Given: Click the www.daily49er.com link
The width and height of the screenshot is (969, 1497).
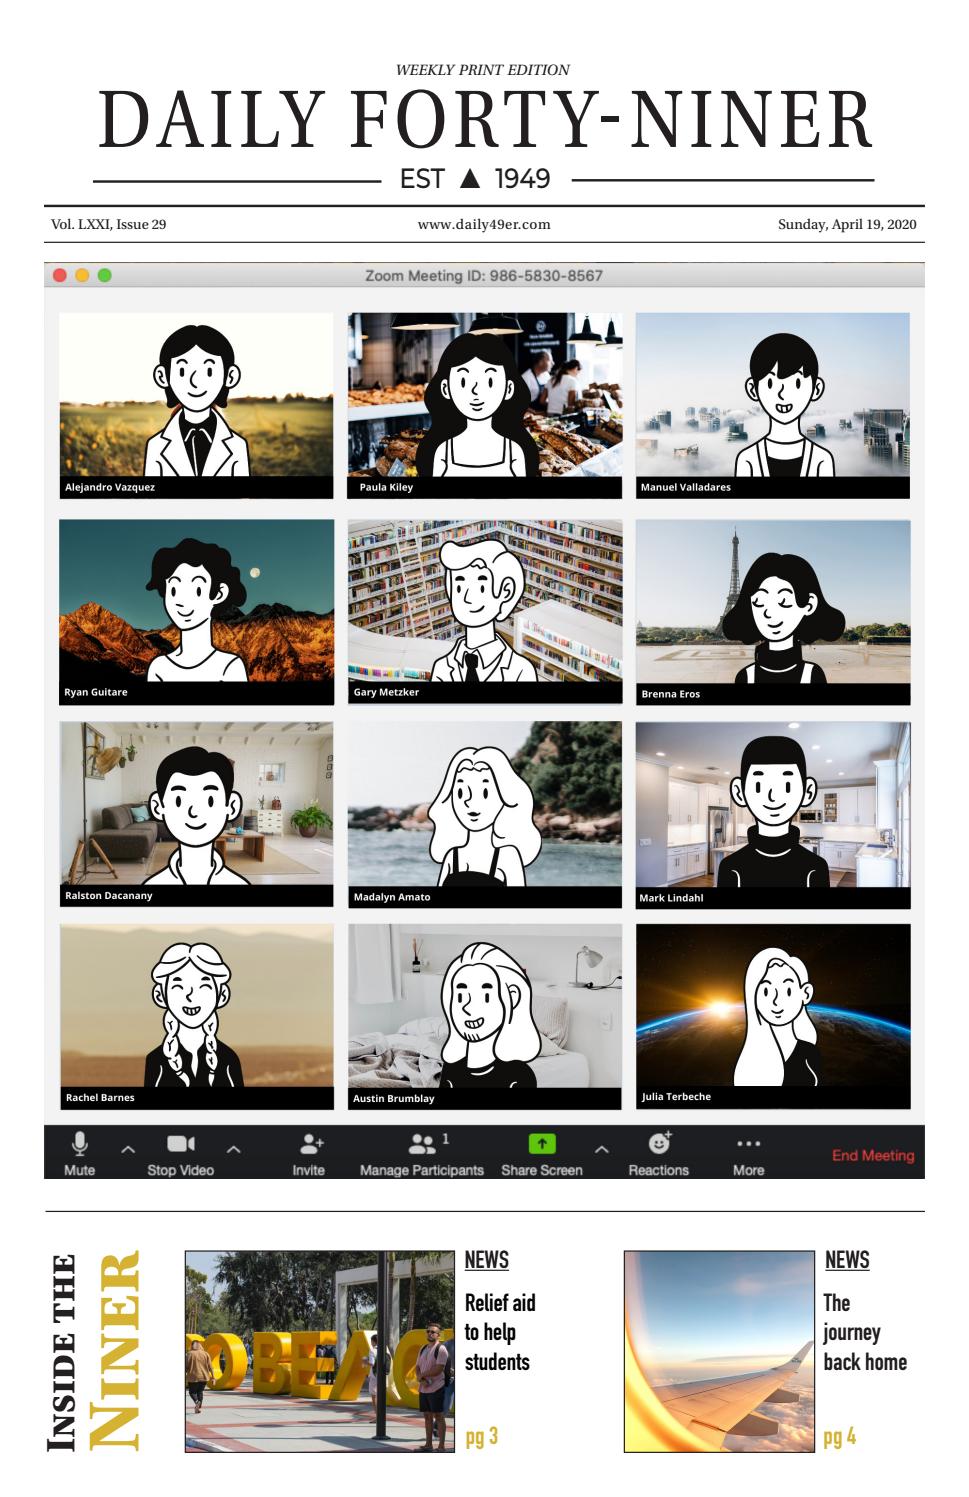Looking at the screenshot, I should [484, 225].
